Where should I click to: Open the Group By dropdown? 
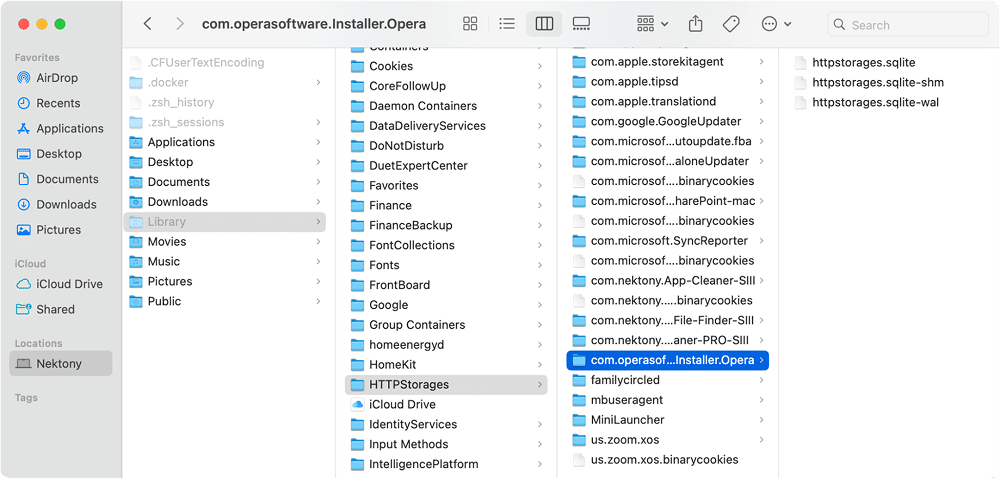pyautogui.click(x=652, y=24)
